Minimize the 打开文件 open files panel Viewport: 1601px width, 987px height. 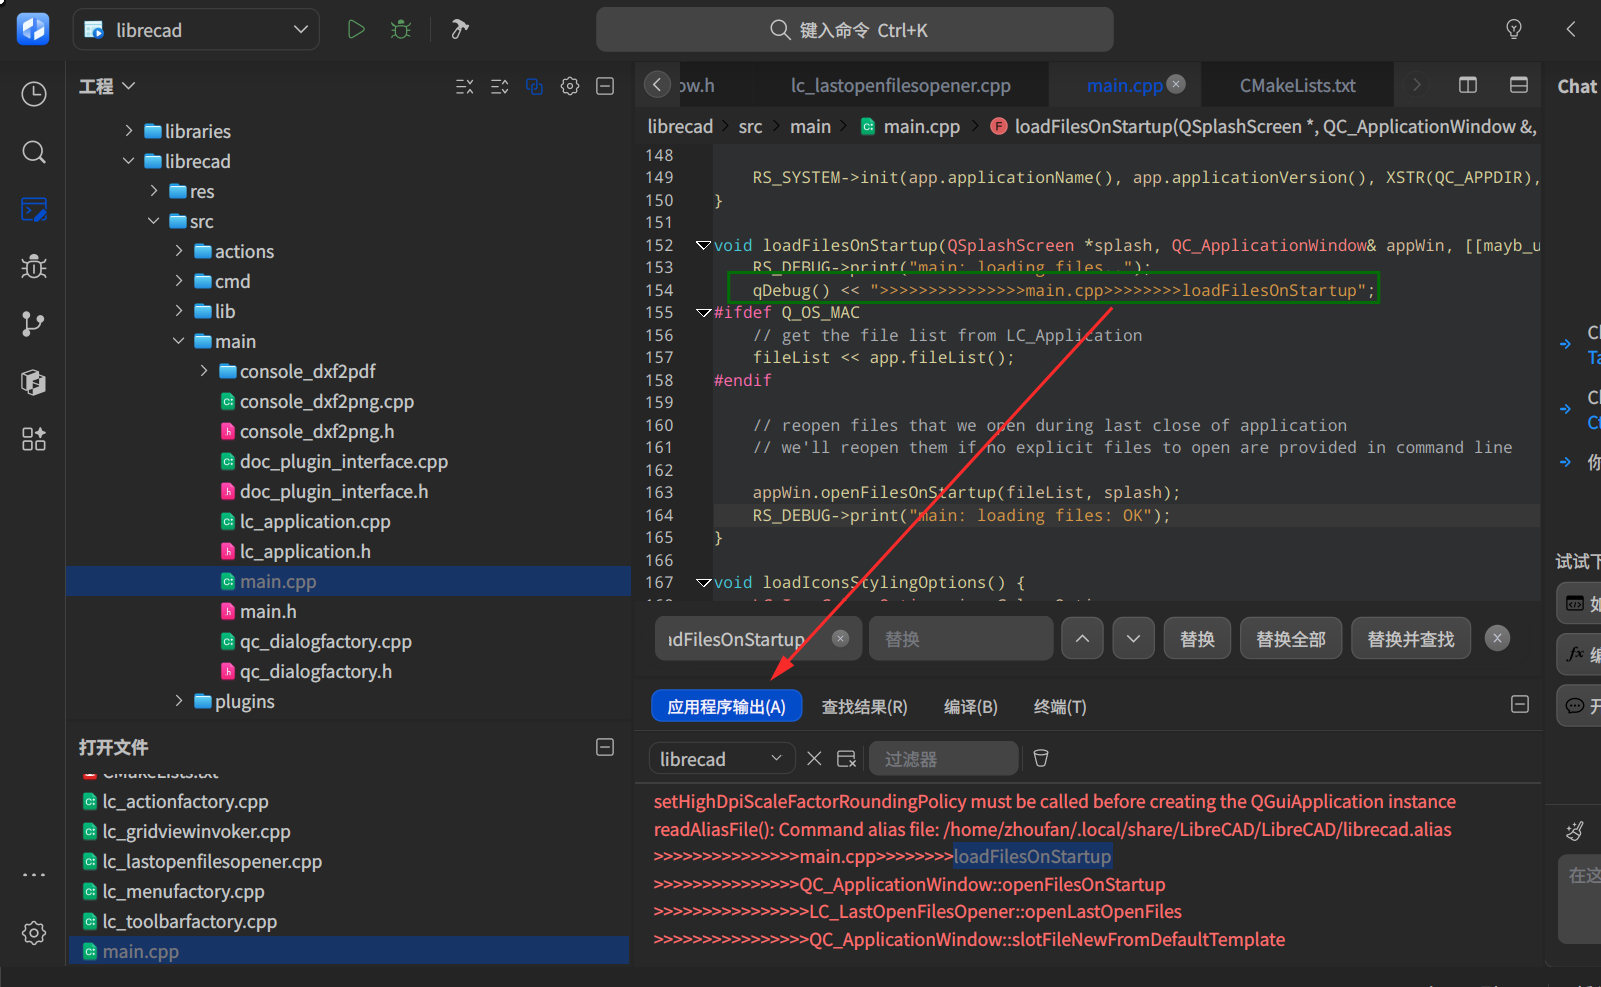click(x=605, y=747)
